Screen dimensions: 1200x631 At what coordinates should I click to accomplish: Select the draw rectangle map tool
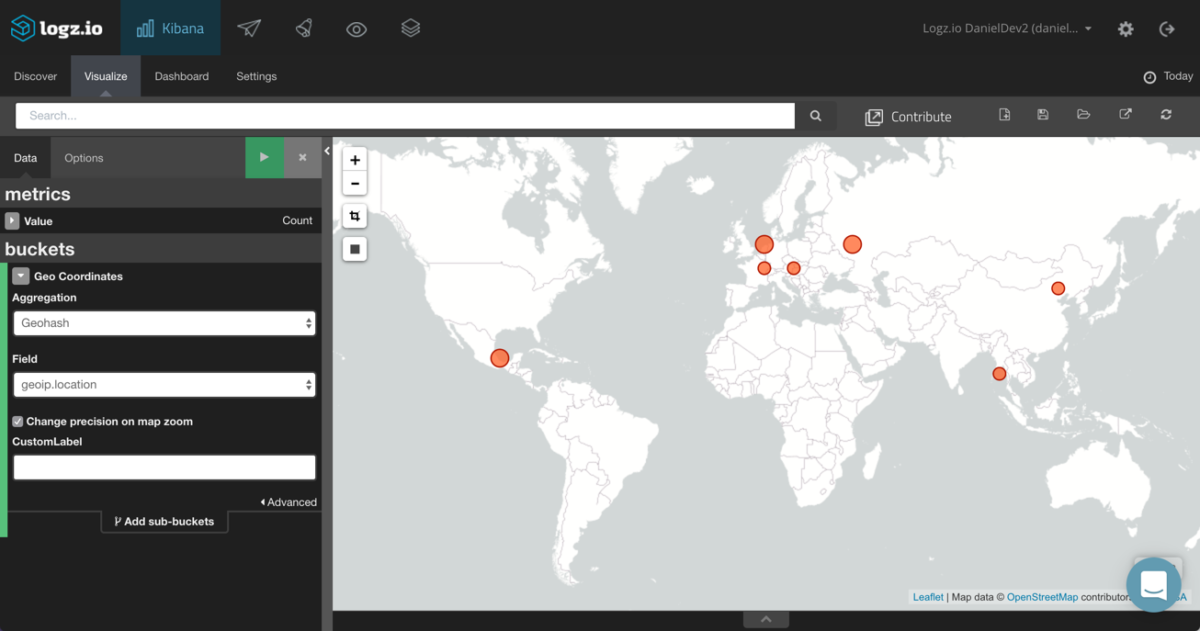[355, 248]
